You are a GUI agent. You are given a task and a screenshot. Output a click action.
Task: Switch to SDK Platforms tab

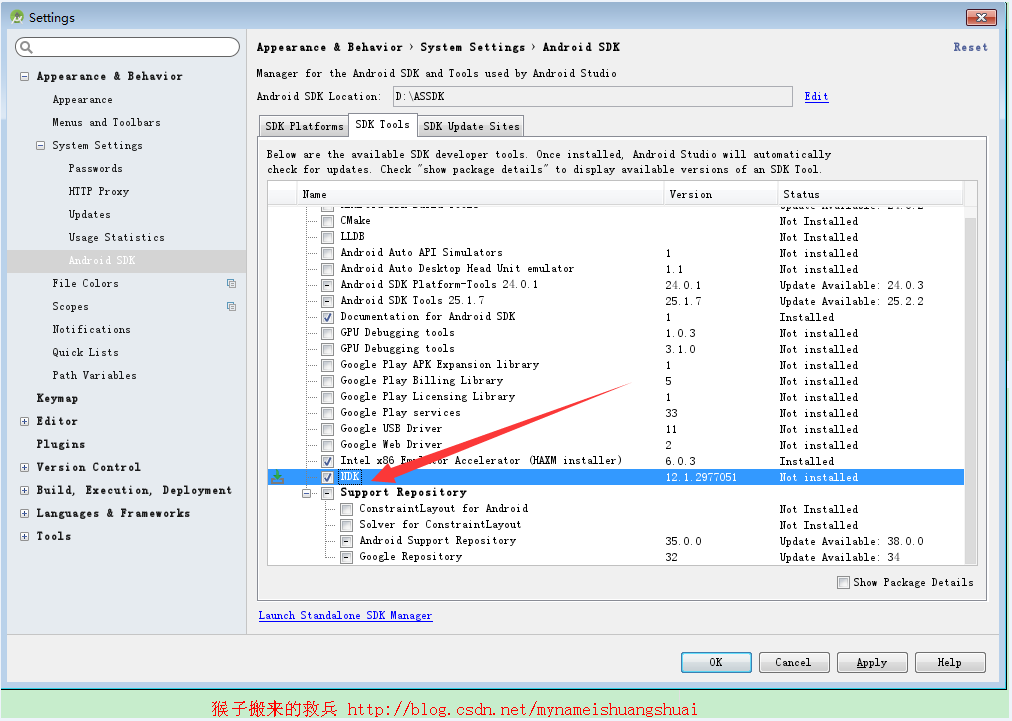[304, 126]
